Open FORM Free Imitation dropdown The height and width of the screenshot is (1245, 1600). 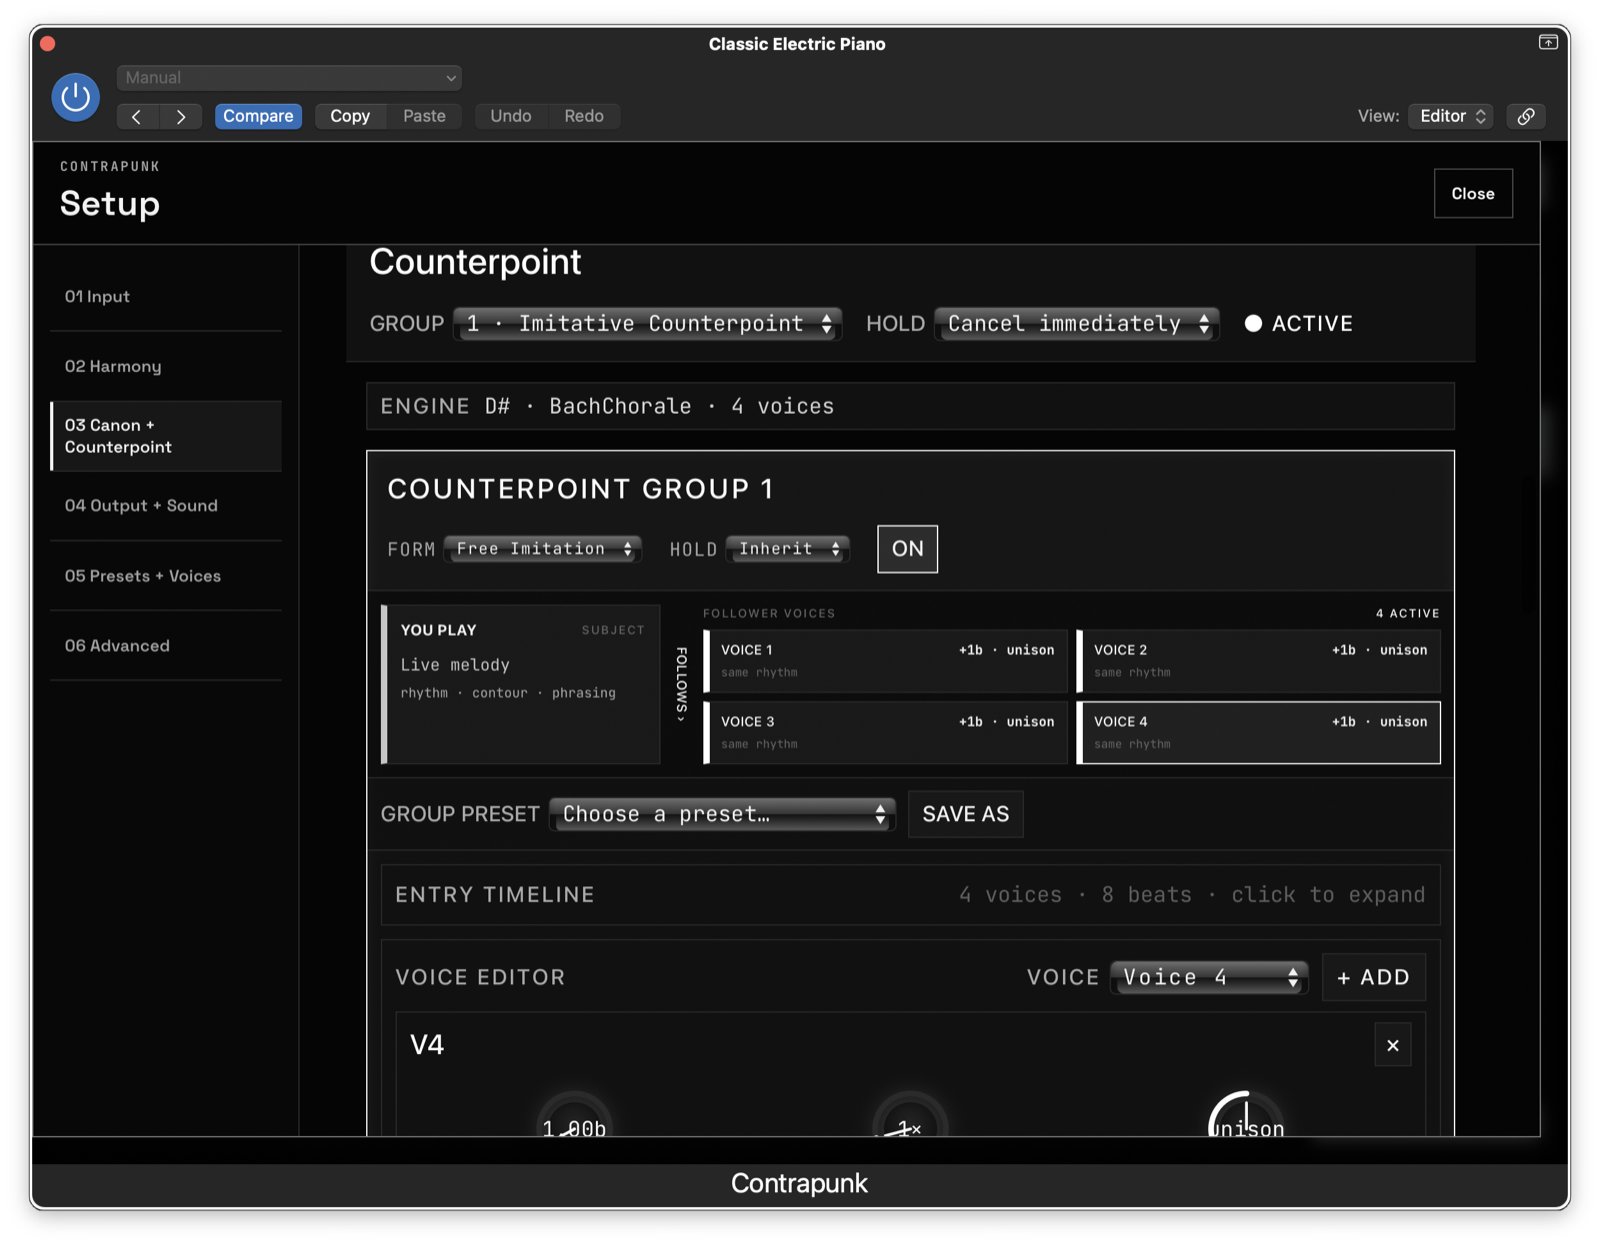pos(543,549)
